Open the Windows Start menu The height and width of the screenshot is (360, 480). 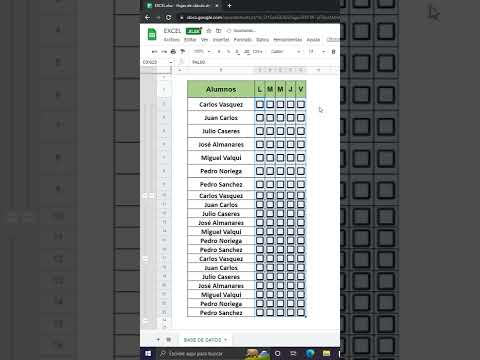click(x=148, y=353)
